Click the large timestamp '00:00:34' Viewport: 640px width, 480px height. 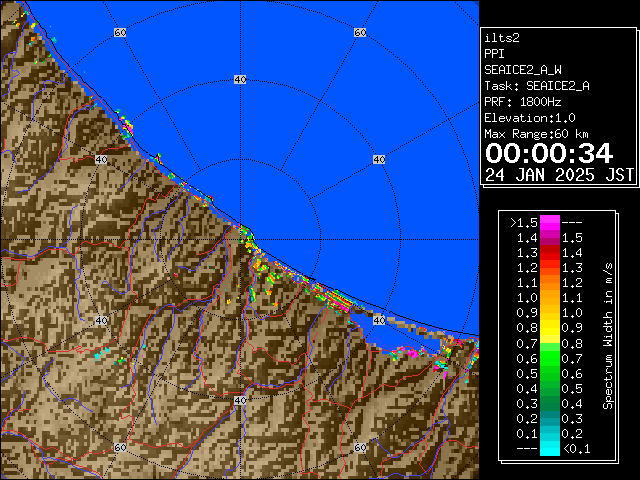pyautogui.click(x=549, y=153)
